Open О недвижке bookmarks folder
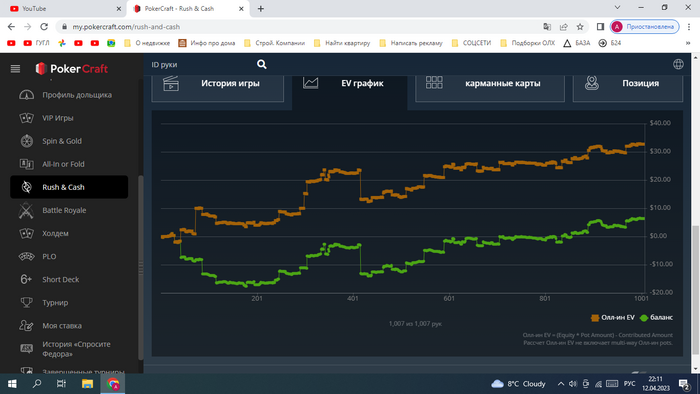Image resolution: width=700 pixels, height=394 pixels. pyautogui.click(x=146, y=43)
